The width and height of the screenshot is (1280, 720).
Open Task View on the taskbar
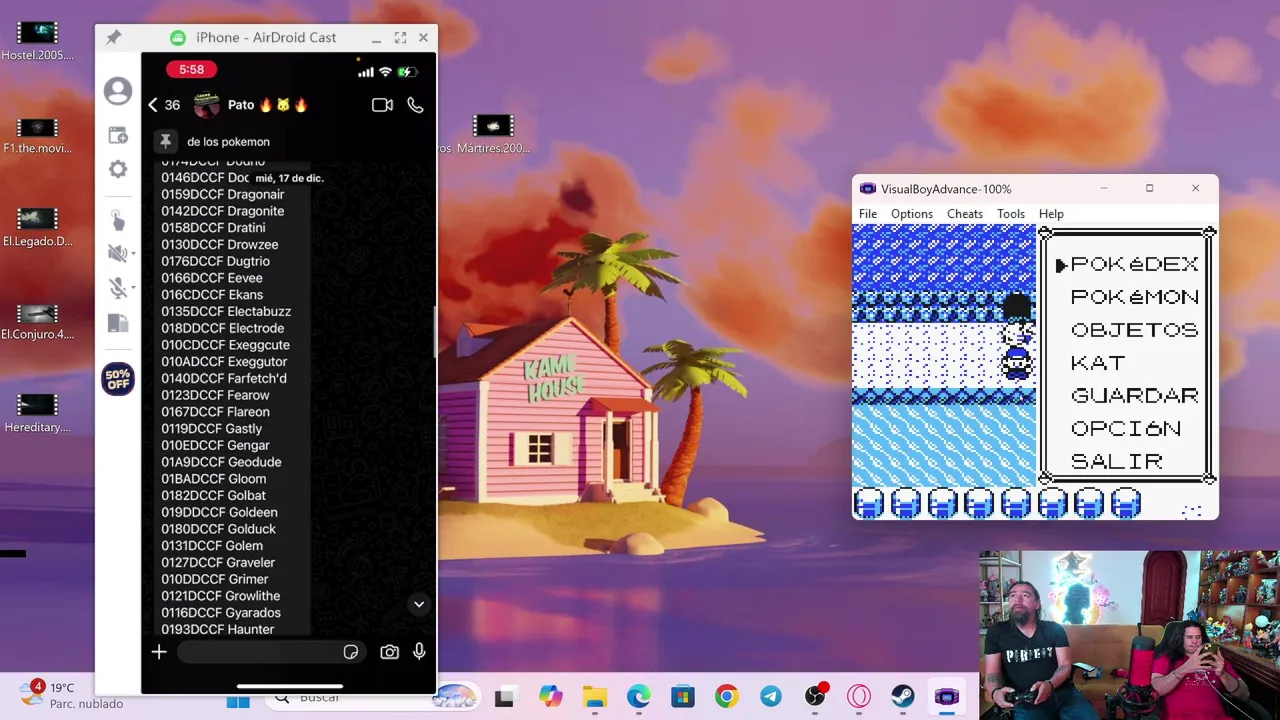tap(504, 697)
